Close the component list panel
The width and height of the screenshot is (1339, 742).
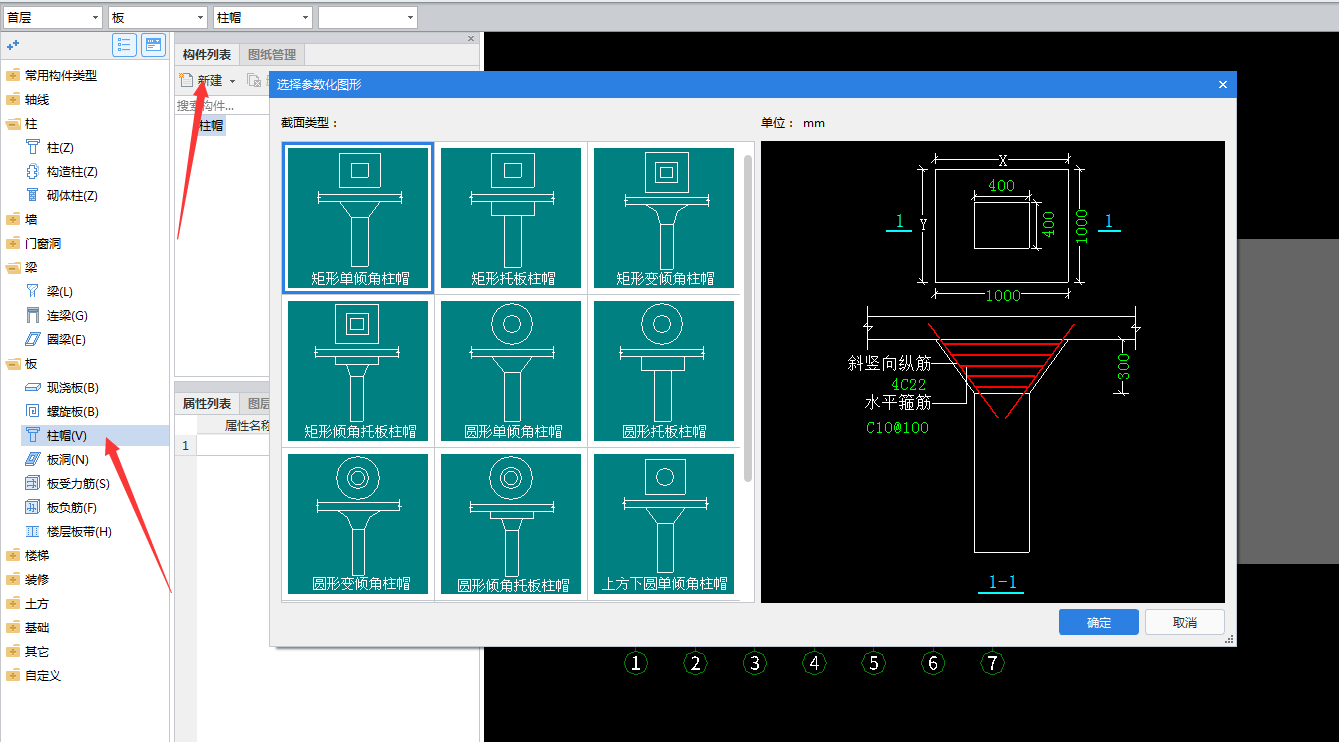472,39
